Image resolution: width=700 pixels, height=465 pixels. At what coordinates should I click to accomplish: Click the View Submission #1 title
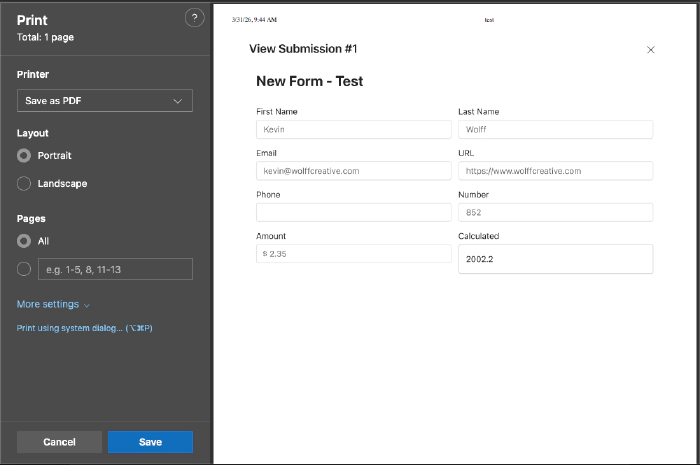[x=303, y=49]
